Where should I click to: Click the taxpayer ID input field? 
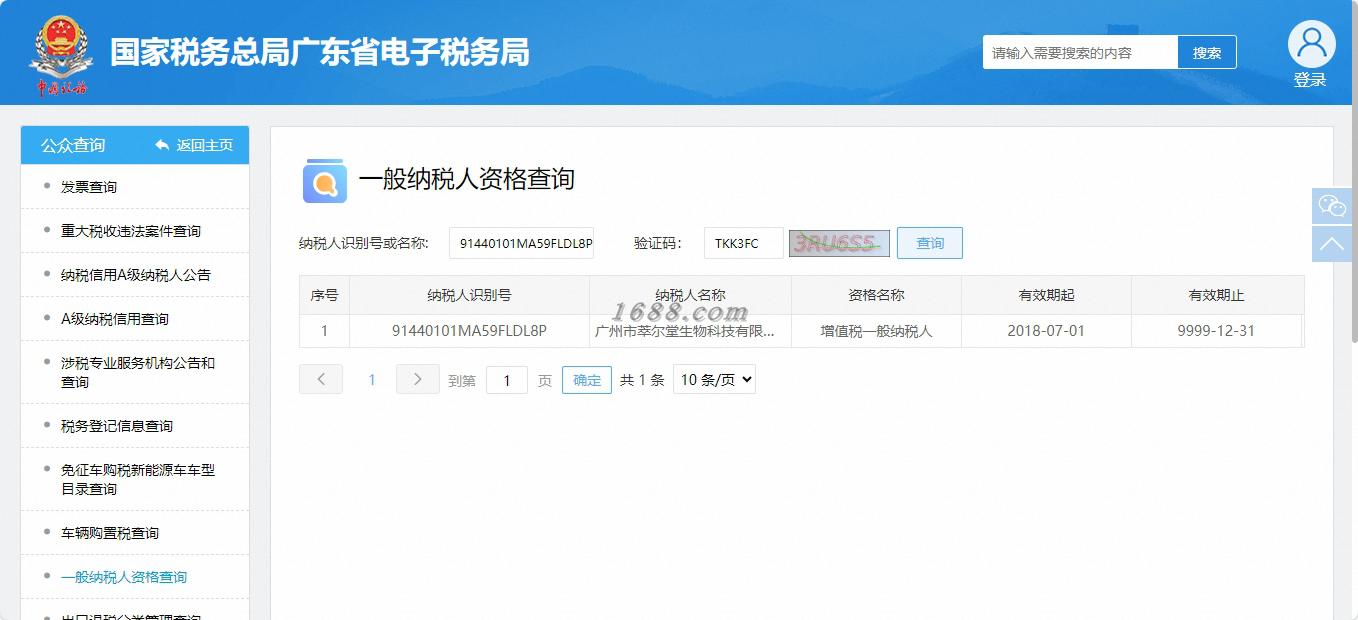[x=521, y=243]
